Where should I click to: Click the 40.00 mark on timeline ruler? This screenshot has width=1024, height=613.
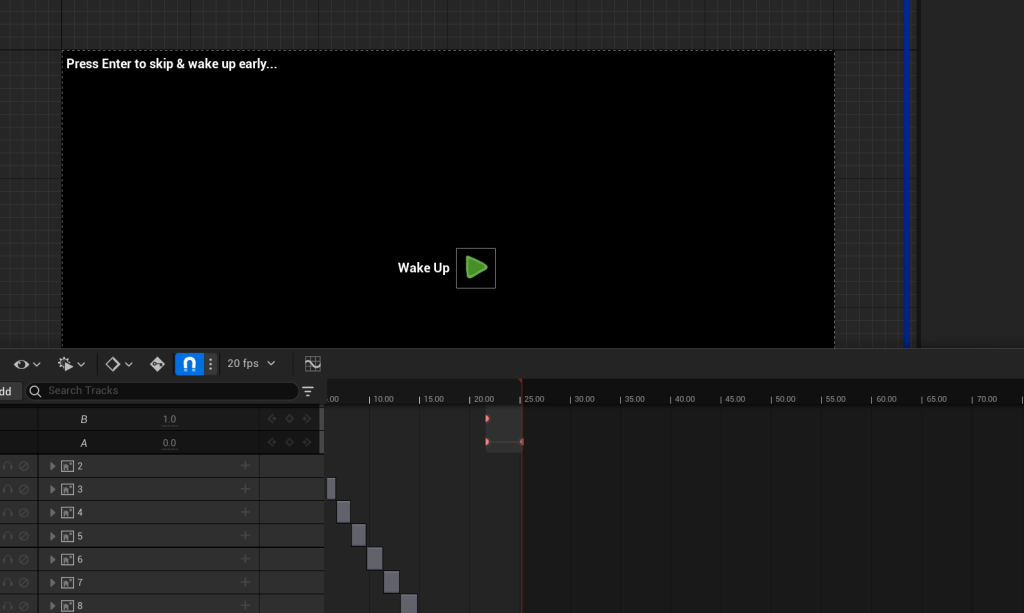click(x=683, y=399)
